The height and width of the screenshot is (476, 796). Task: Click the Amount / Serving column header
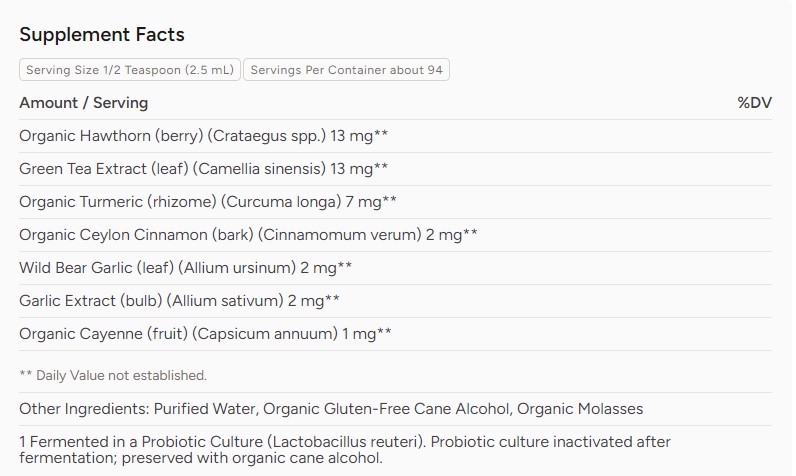pyautogui.click(x=84, y=103)
